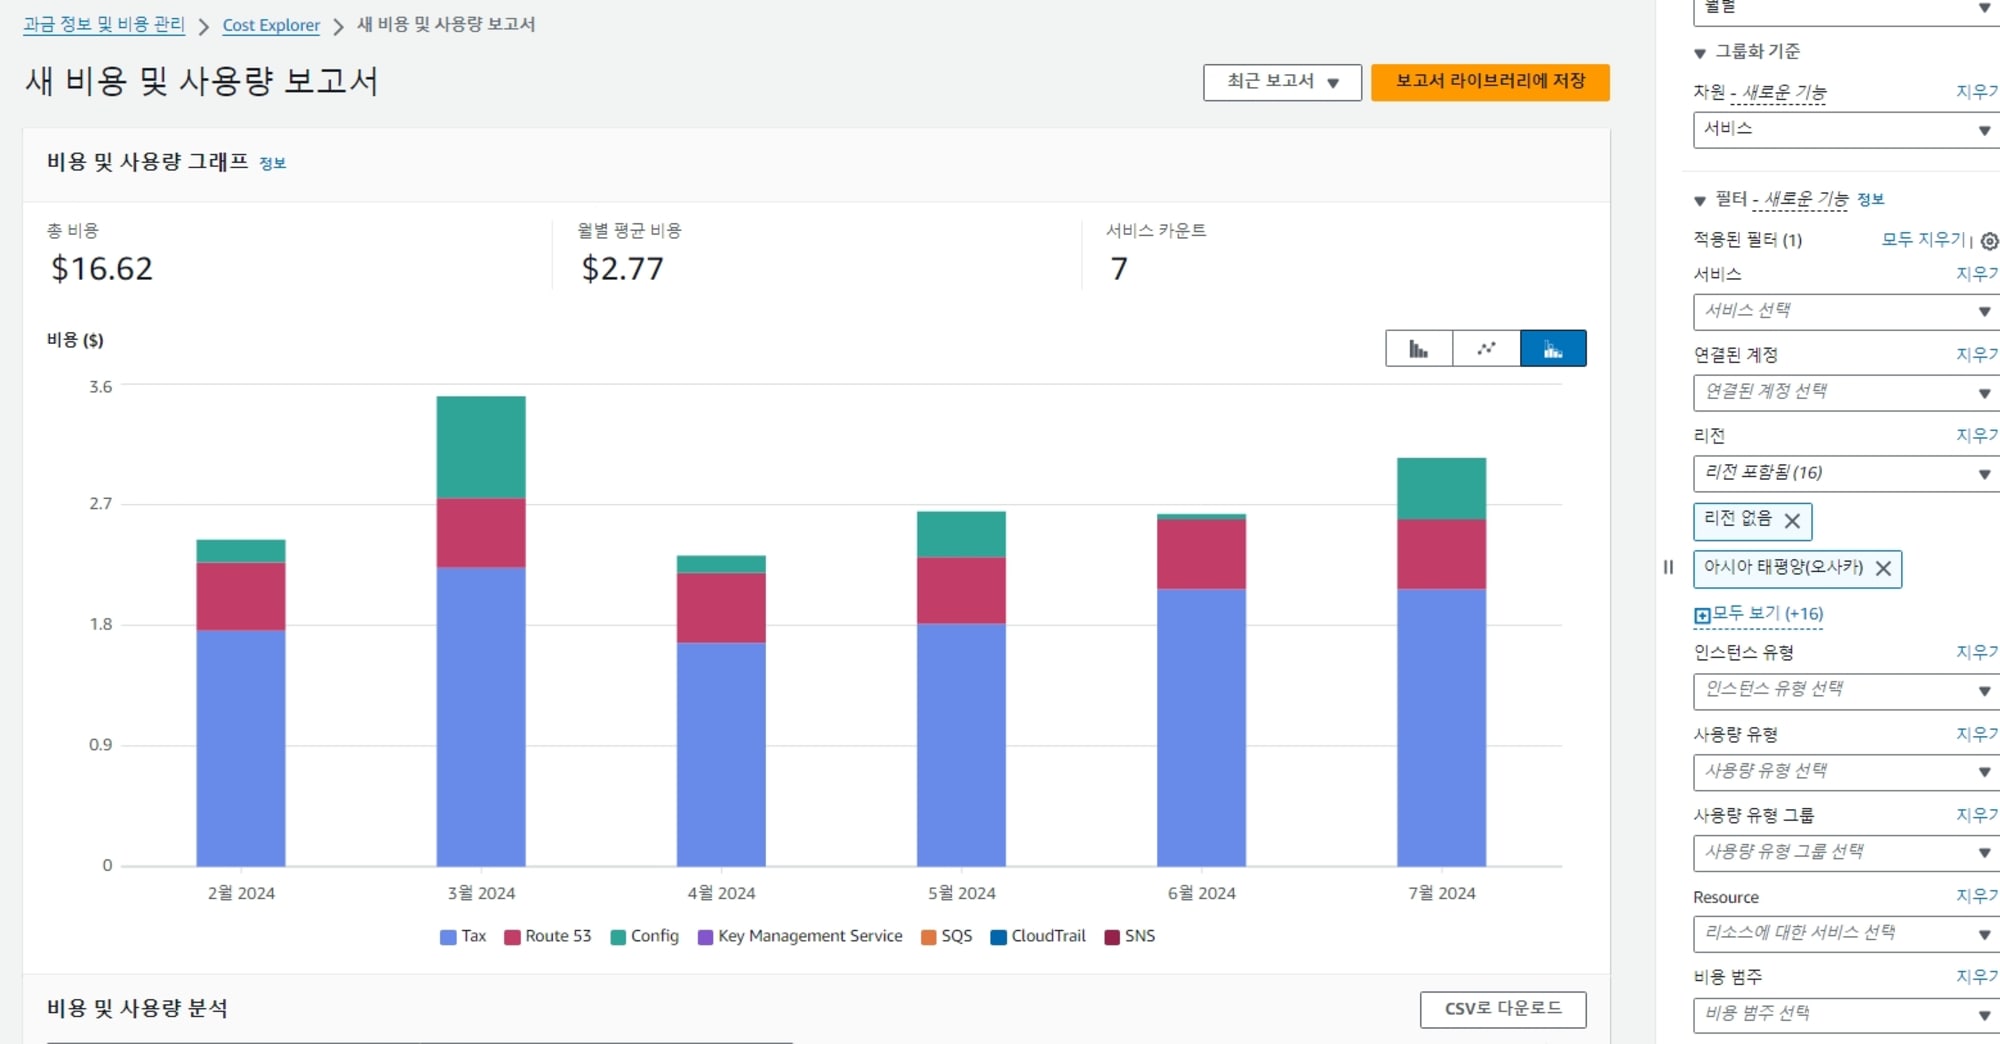This screenshot has height=1044, width=2000.
Task: Switch to line chart view
Action: pyautogui.click(x=1486, y=349)
